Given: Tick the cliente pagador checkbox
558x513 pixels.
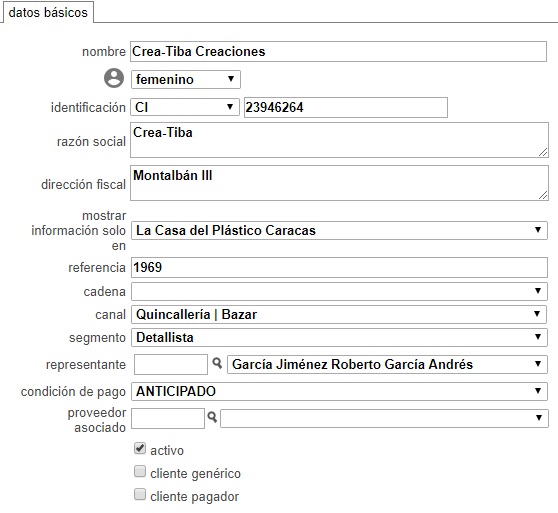Looking at the screenshot, I should [140, 495].
